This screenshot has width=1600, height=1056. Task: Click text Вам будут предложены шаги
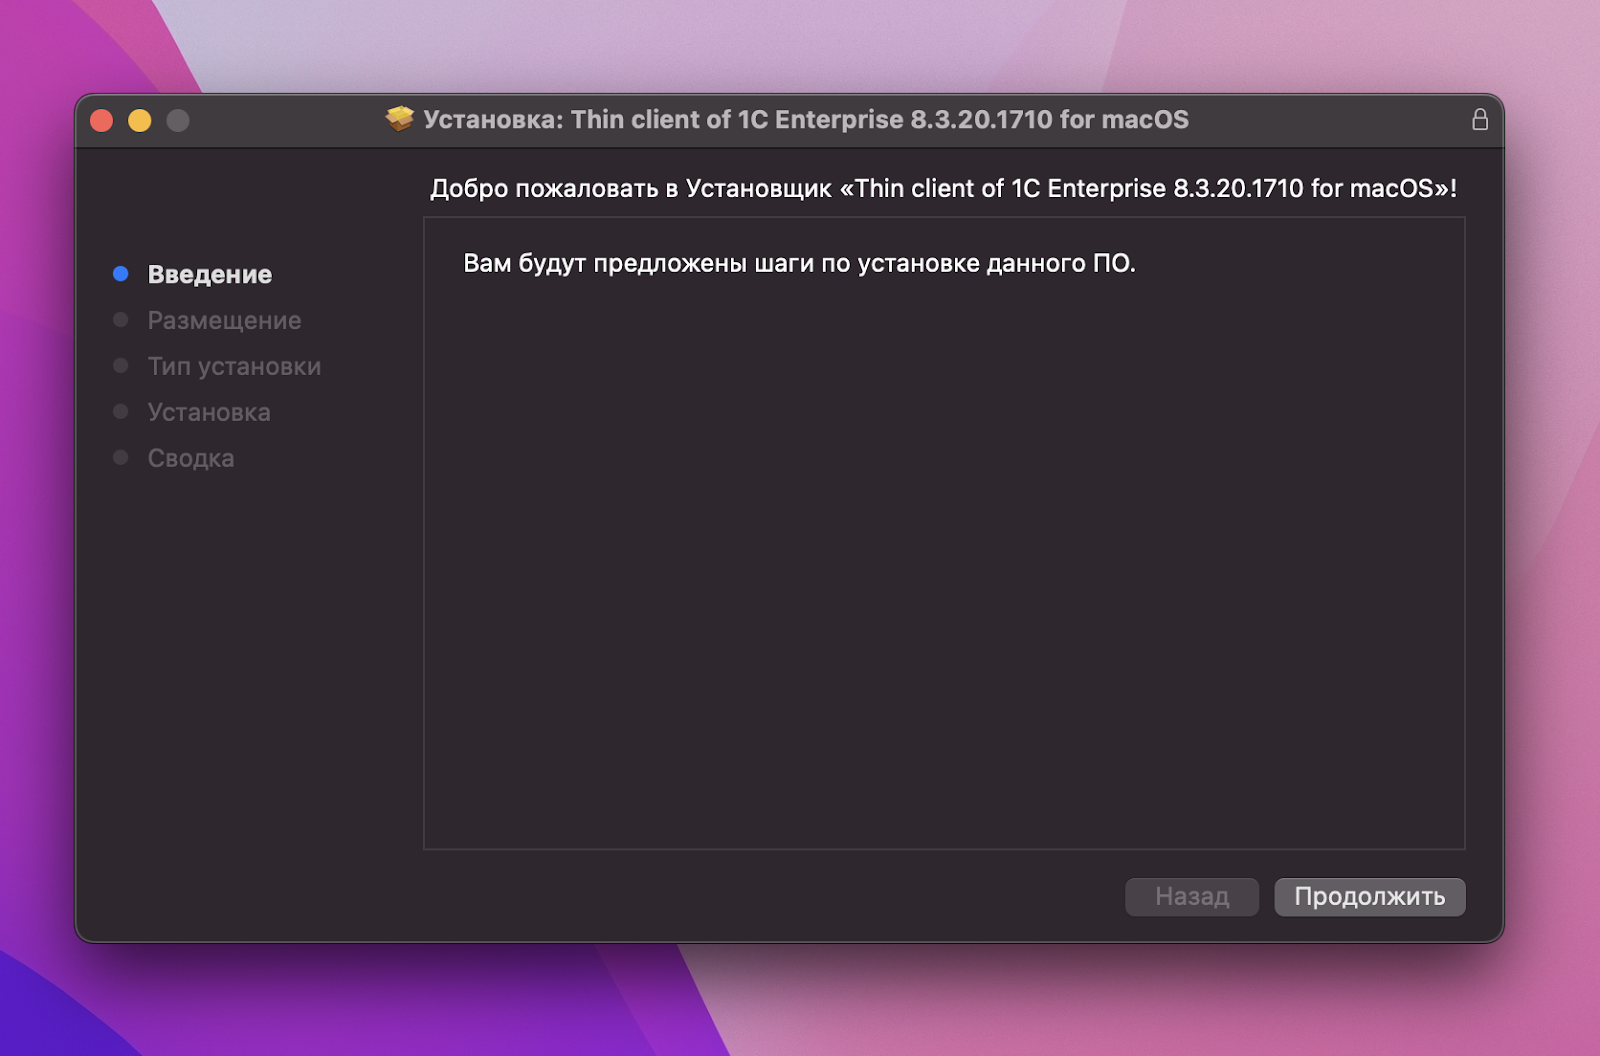pyautogui.click(x=799, y=263)
